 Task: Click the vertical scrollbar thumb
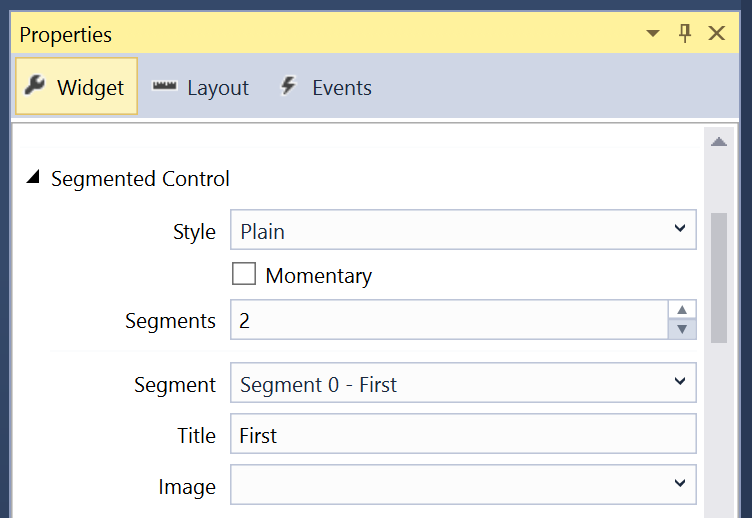pos(718,276)
